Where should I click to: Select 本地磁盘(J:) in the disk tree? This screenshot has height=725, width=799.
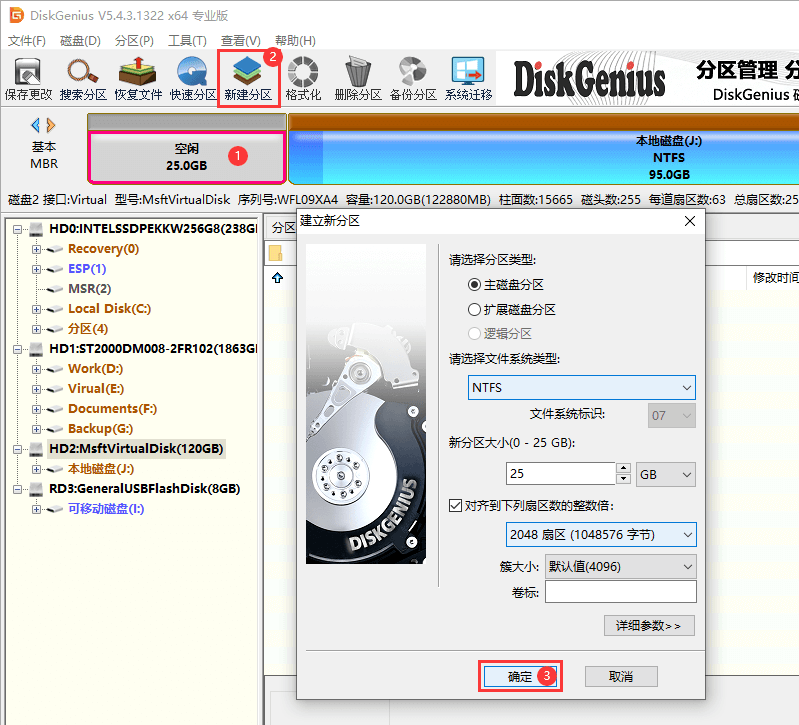point(101,469)
